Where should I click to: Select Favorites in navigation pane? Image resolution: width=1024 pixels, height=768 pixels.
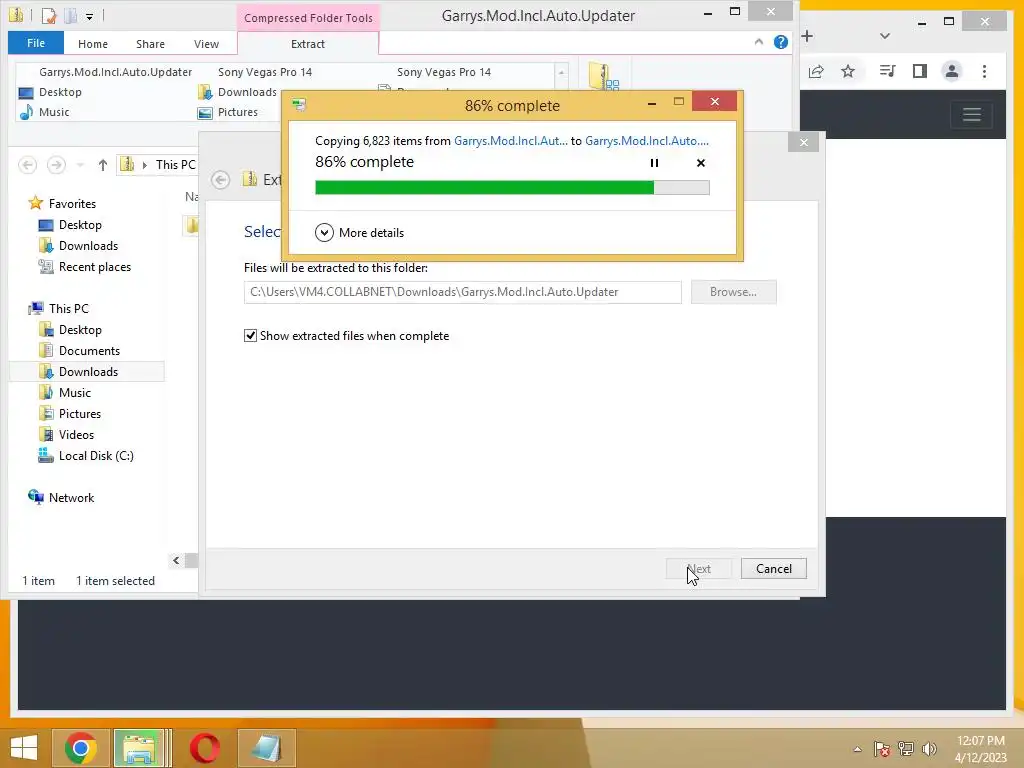point(63,204)
